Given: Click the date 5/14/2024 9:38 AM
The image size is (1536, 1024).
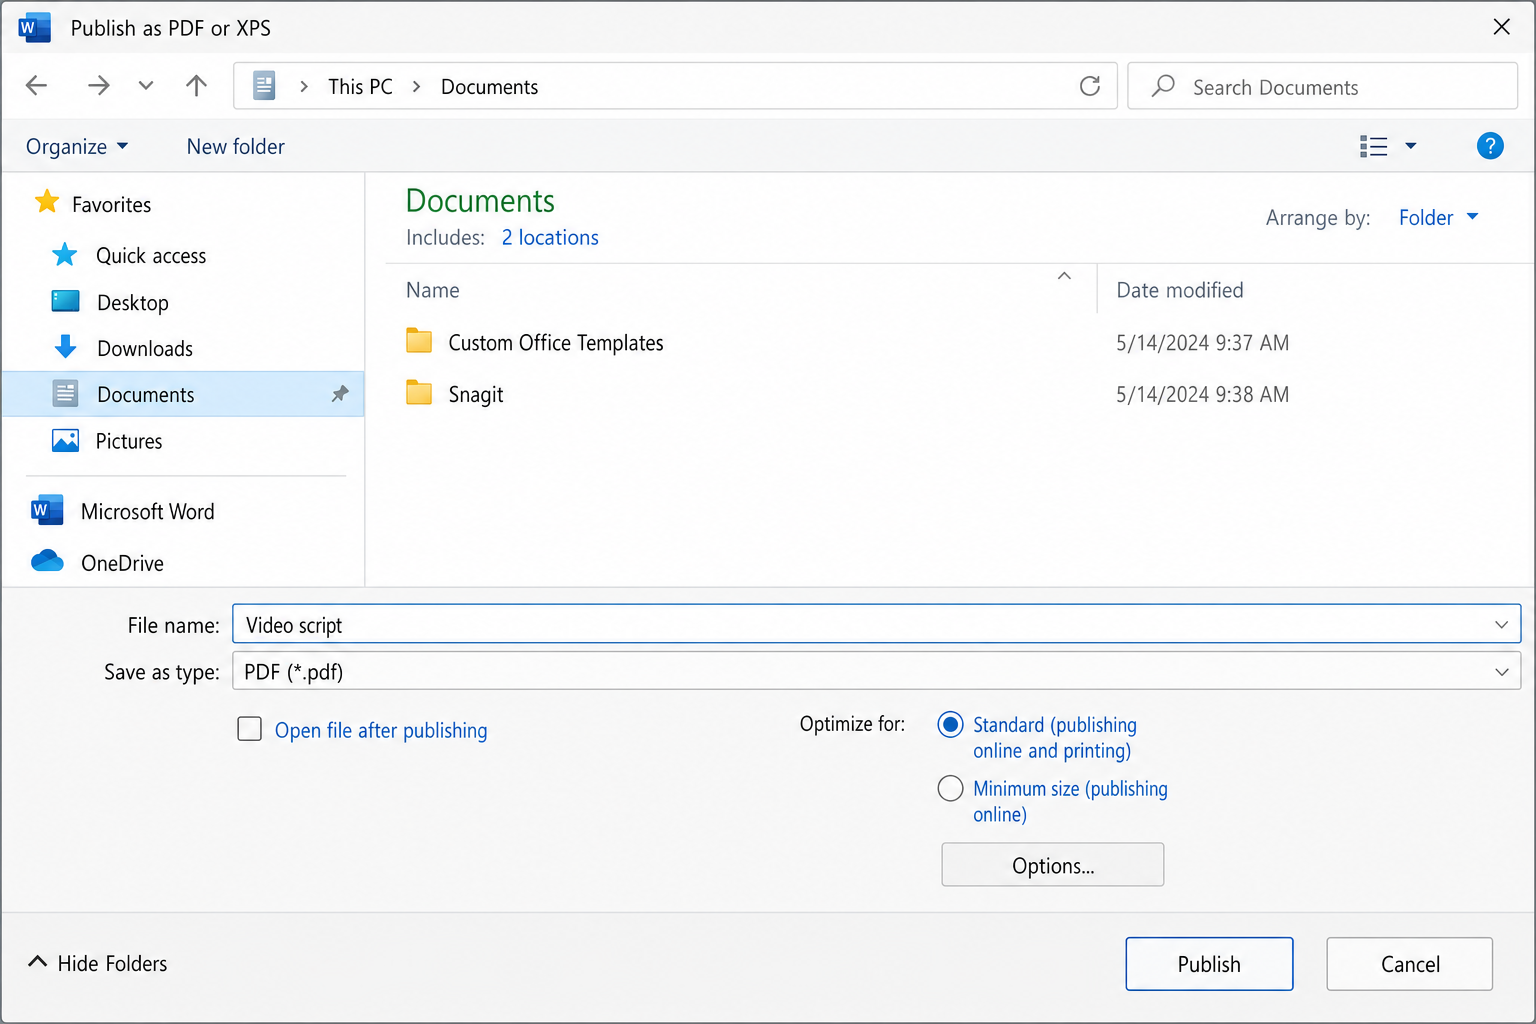Looking at the screenshot, I should pyautogui.click(x=1202, y=395).
